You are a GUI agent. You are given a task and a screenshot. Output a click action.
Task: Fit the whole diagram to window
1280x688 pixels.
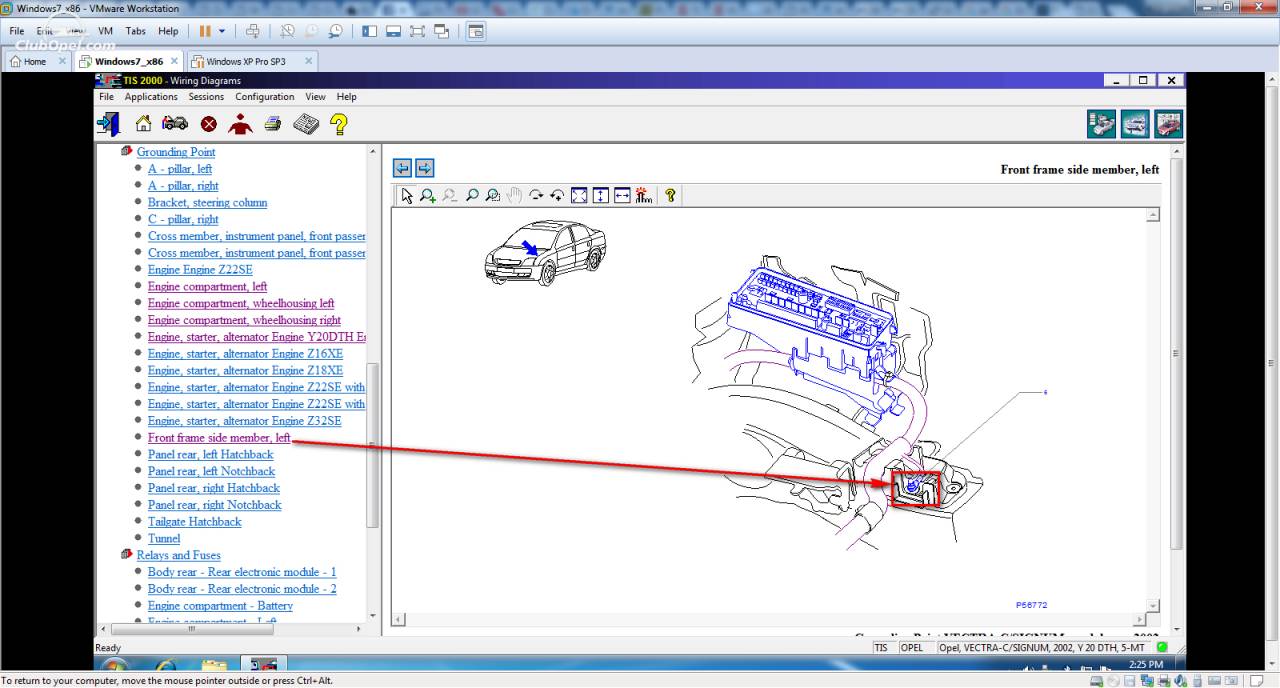579,196
